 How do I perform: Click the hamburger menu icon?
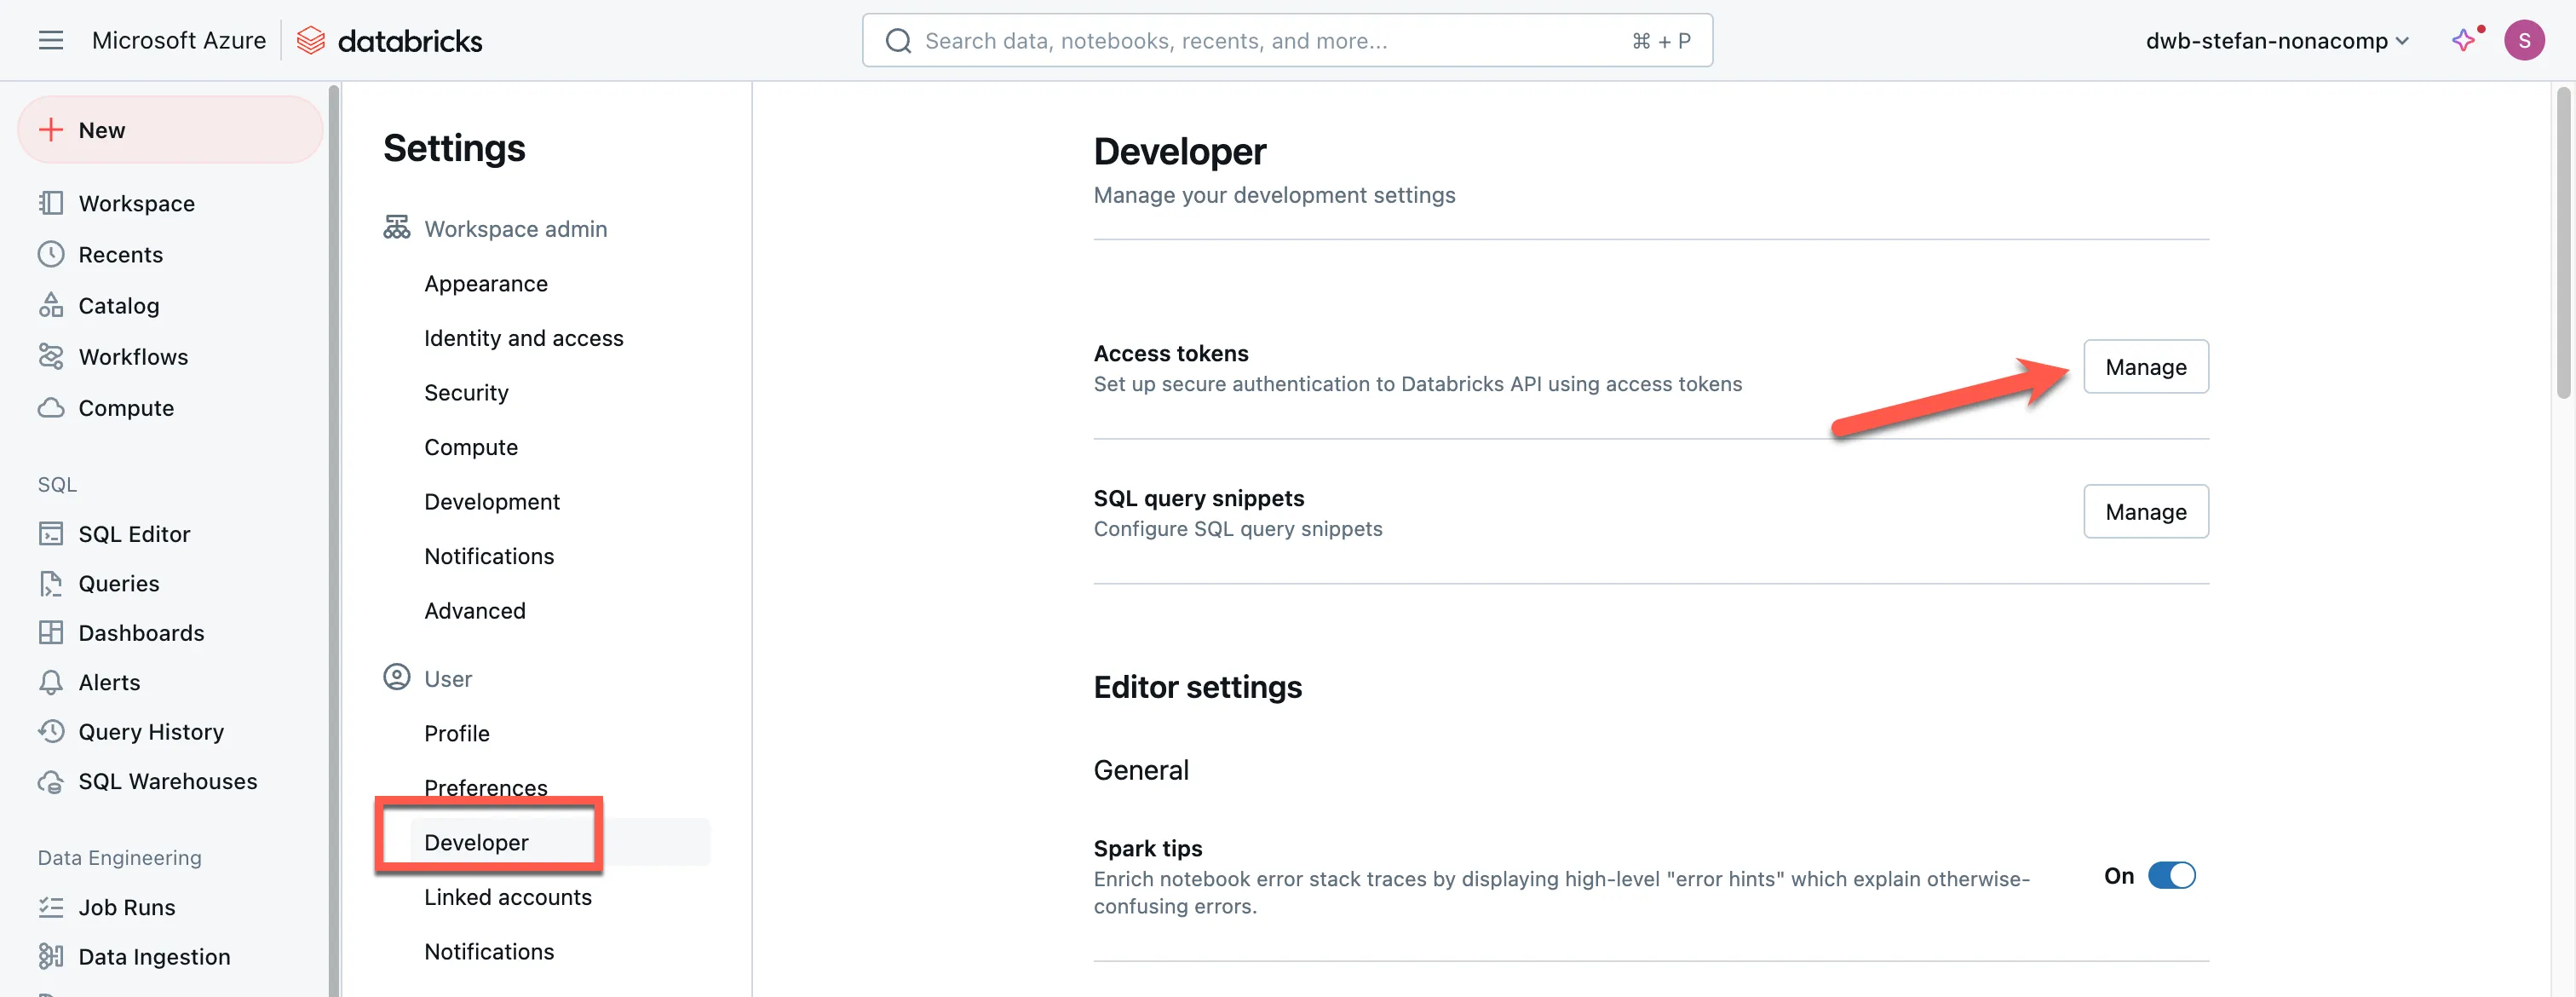pyautogui.click(x=50, y=40)
